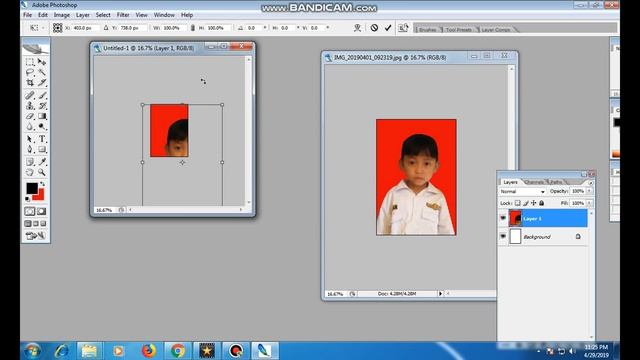Select the History Brush tool

click(42, 106)
